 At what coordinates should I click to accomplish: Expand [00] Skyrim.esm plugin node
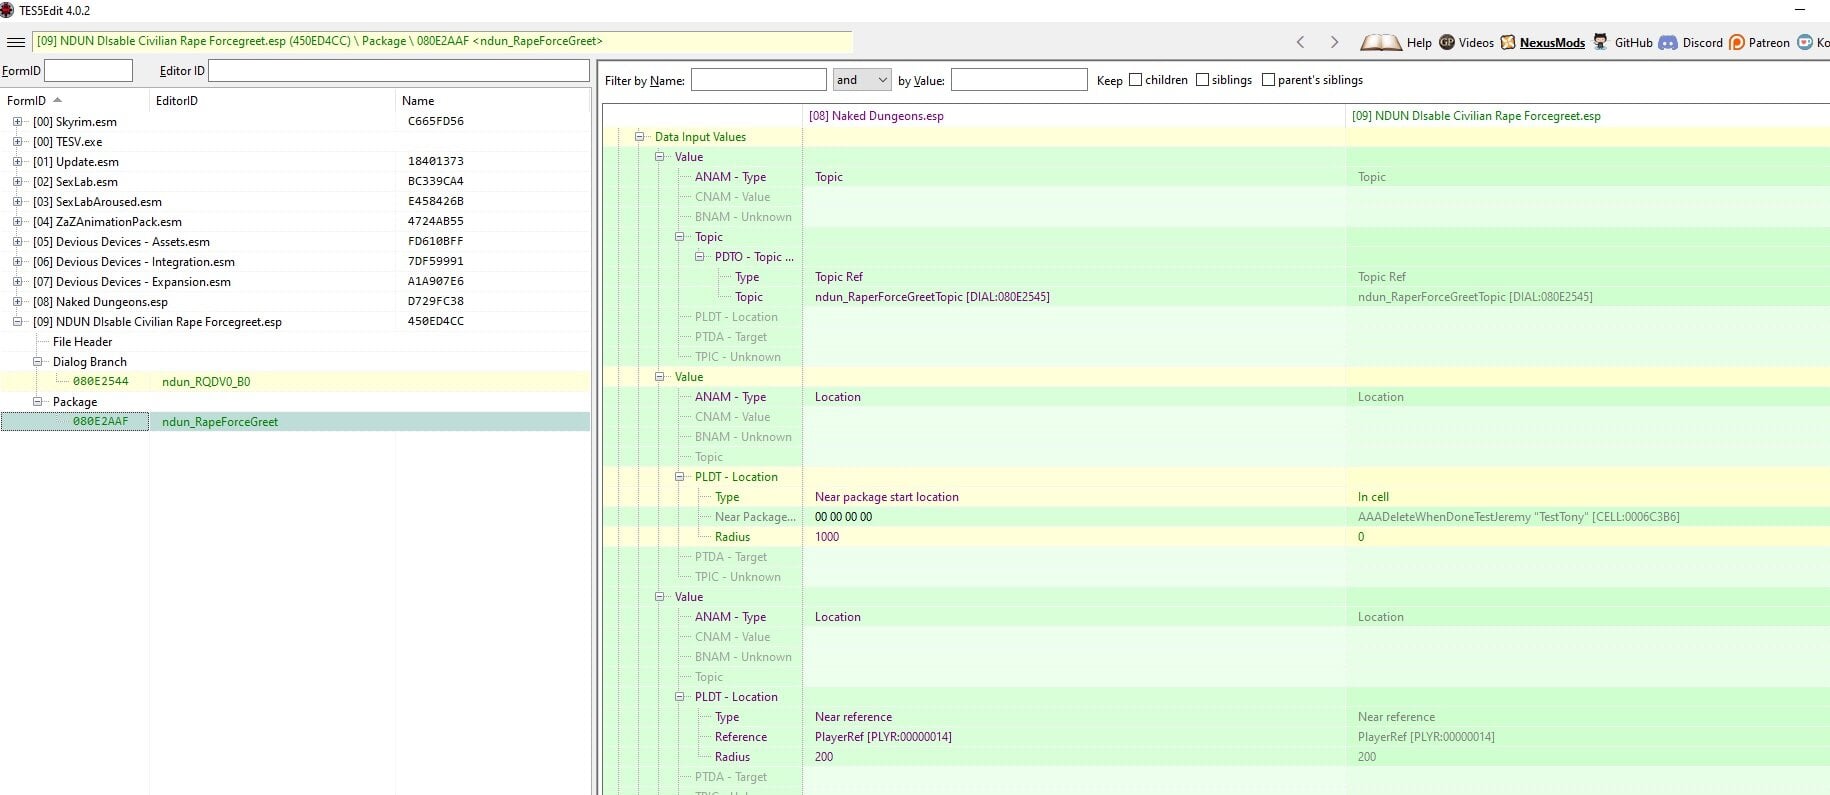(x=17, y=122)
